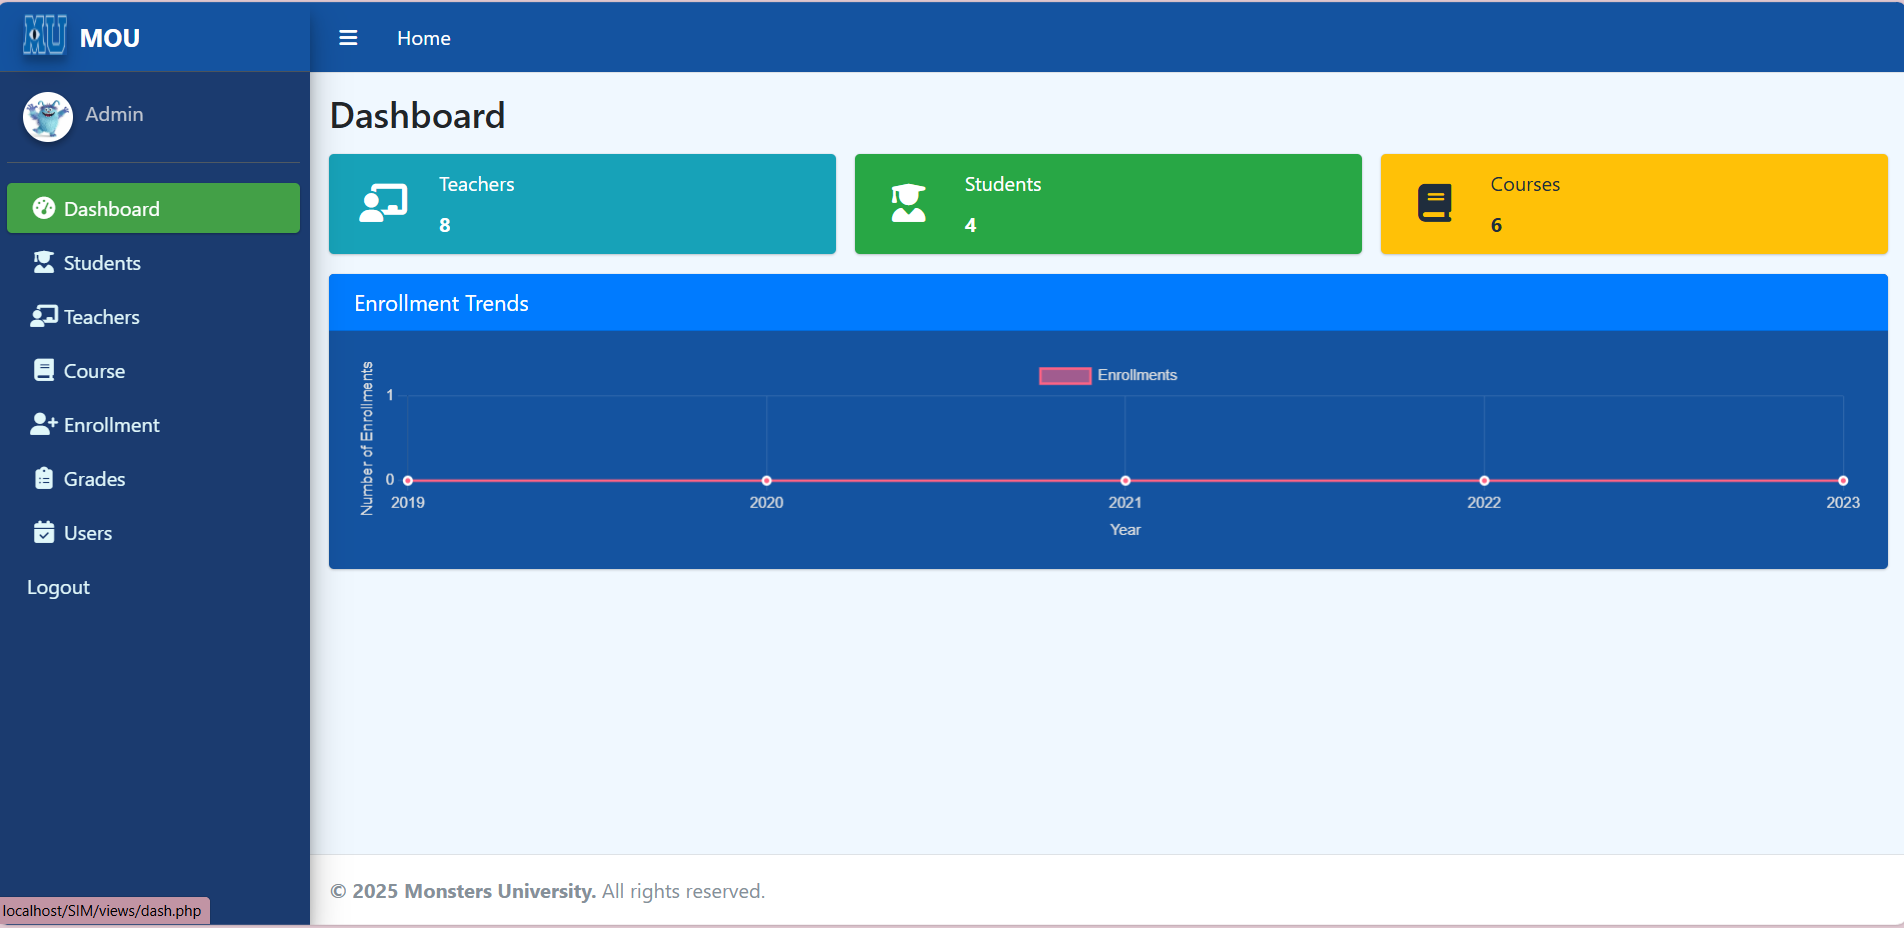The image size is (1904, 928).
Task: Select the 2020 data point on the chart
Action: pos(767,481)
